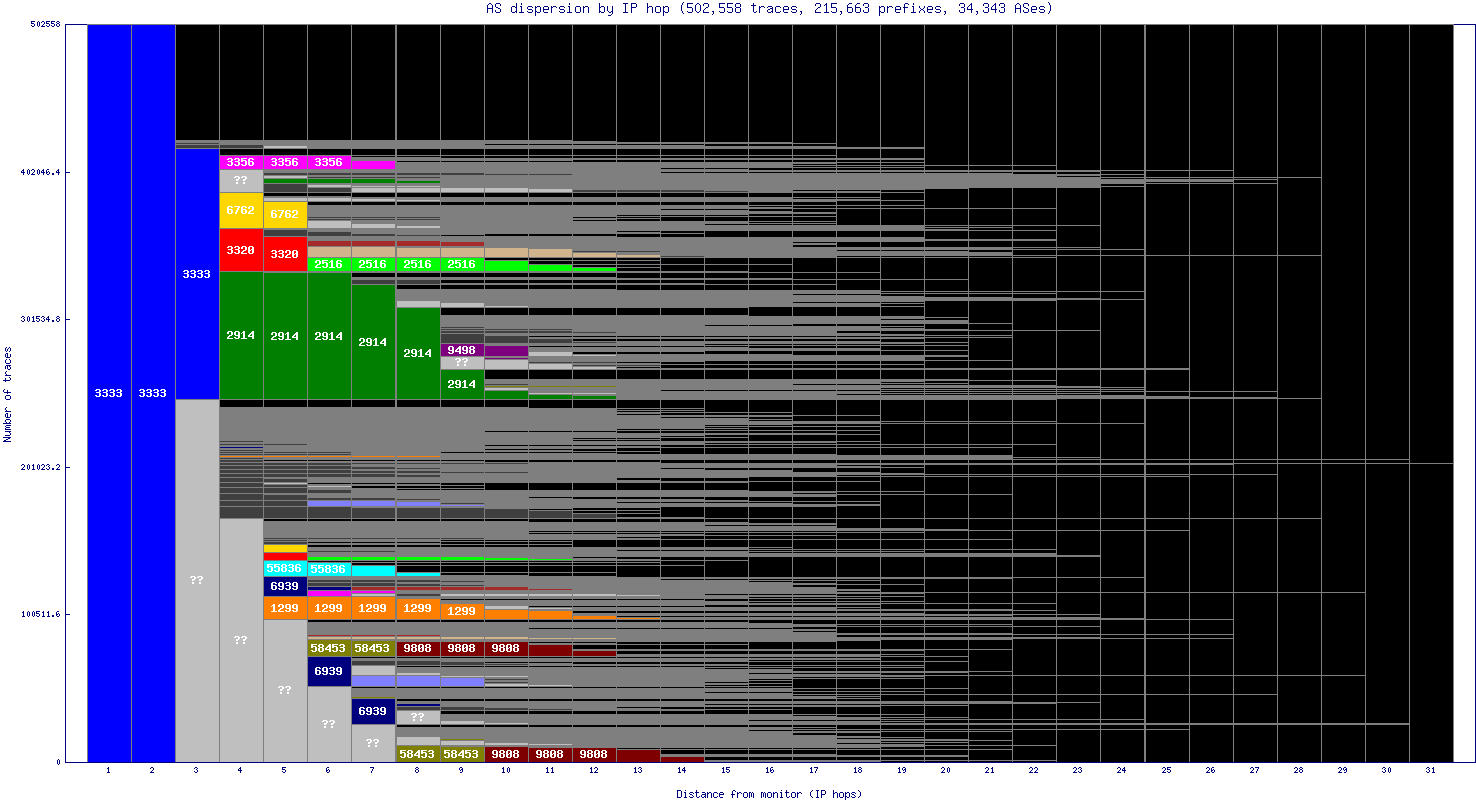Click the navy 6939 block at hop 5
Viewport: 1476px width, 800px height.
285,586
